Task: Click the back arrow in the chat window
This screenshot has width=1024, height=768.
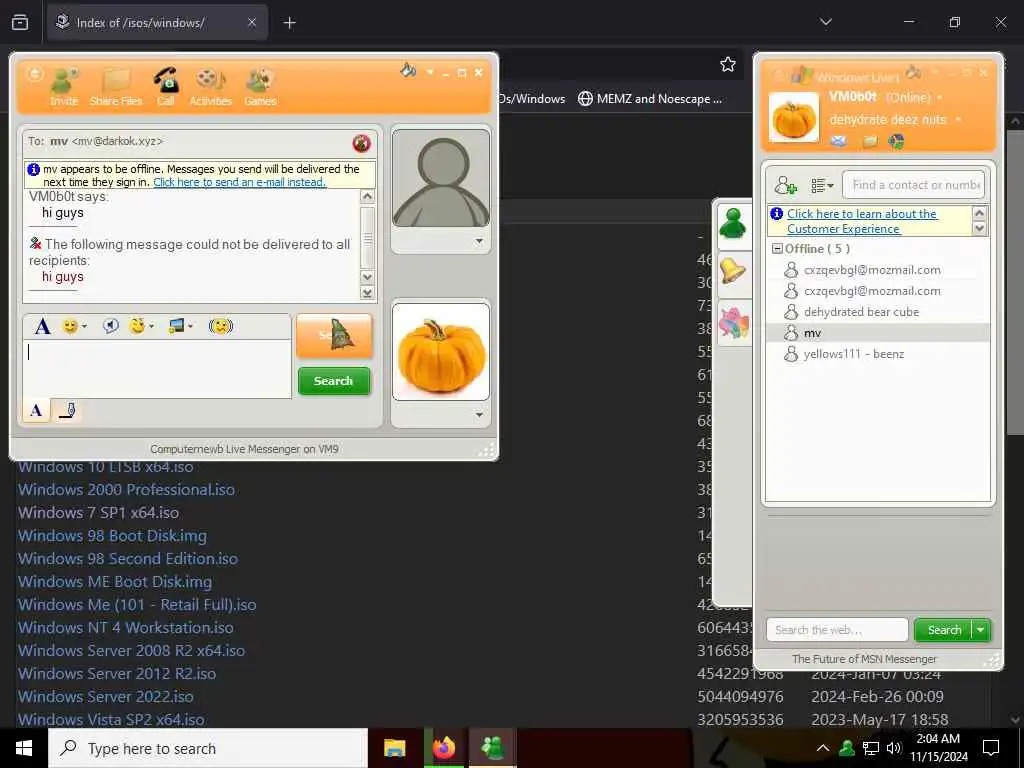Action: 35,74
